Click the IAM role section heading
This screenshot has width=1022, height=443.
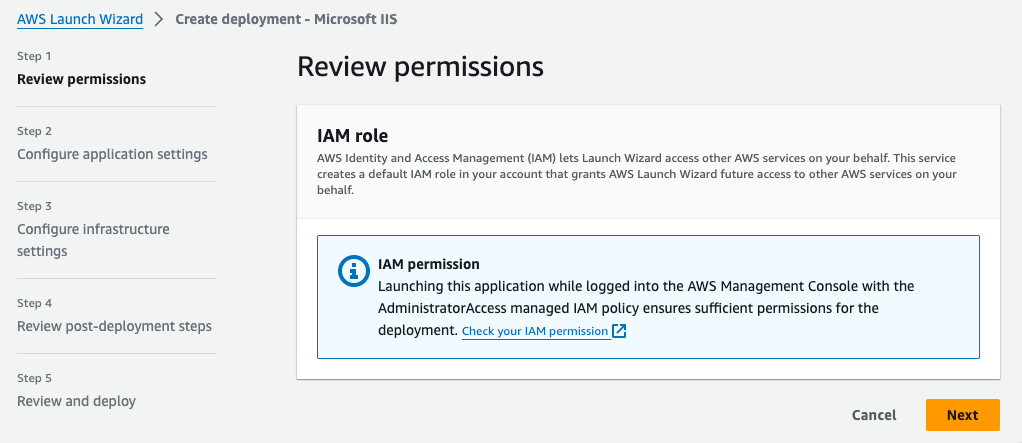pyautogui.click(x=353, y=136)
